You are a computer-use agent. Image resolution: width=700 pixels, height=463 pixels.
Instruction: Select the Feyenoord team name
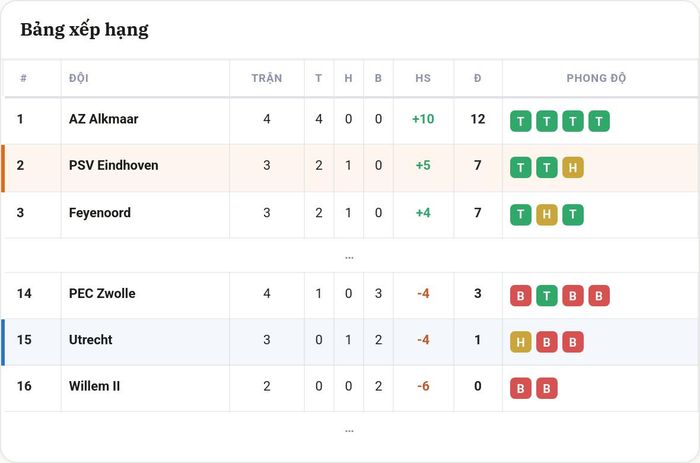click(x=100, y=213)
